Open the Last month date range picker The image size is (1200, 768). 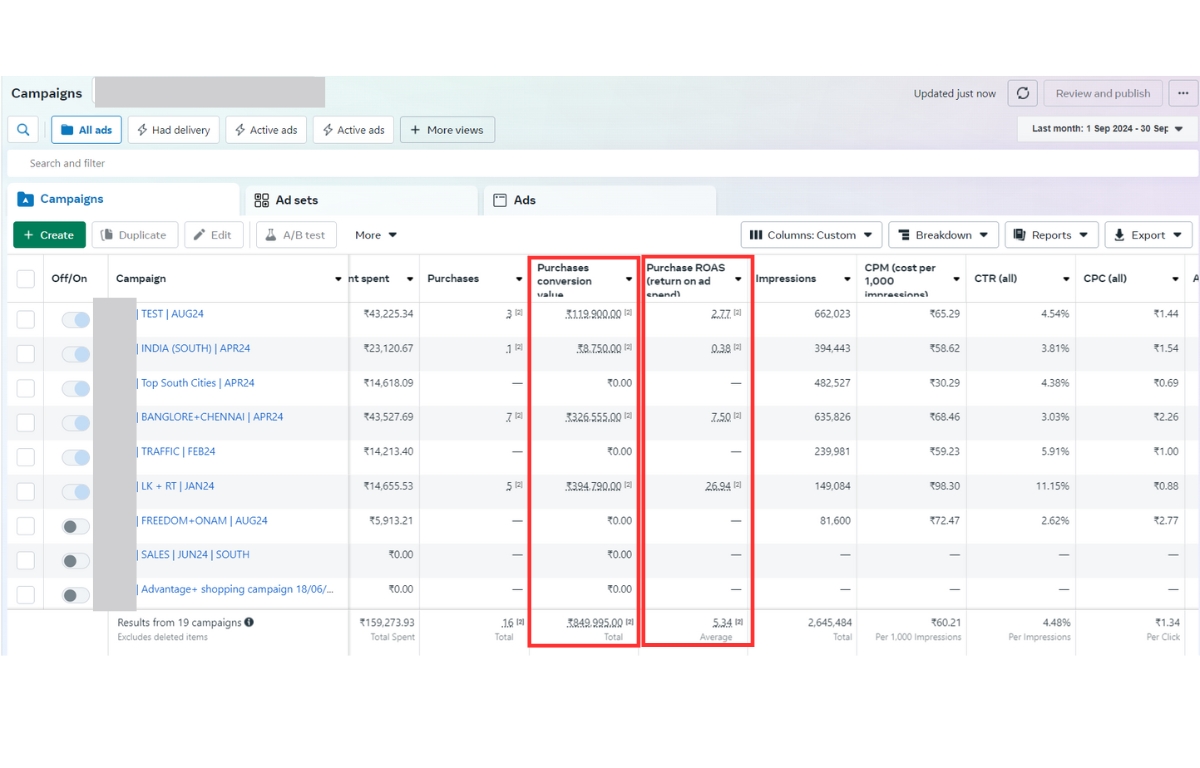pyautogui.click(x=1107, y=129)
